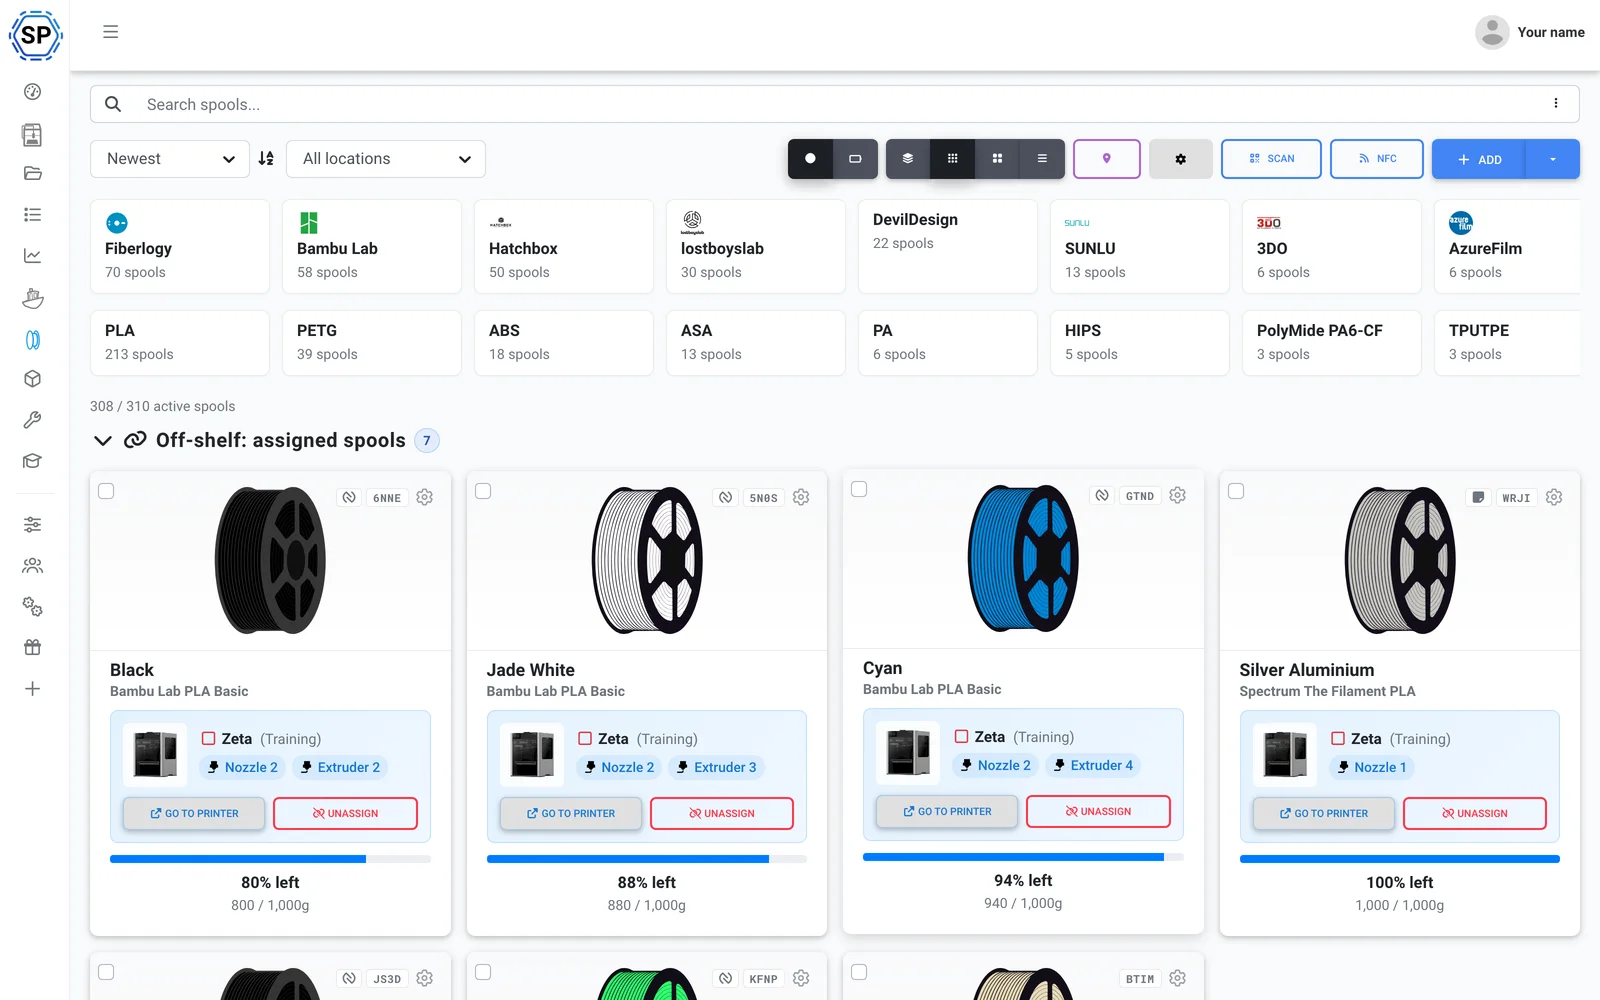
Task: Toggle the stacked layers grouping view
Action: pos(908,159)
